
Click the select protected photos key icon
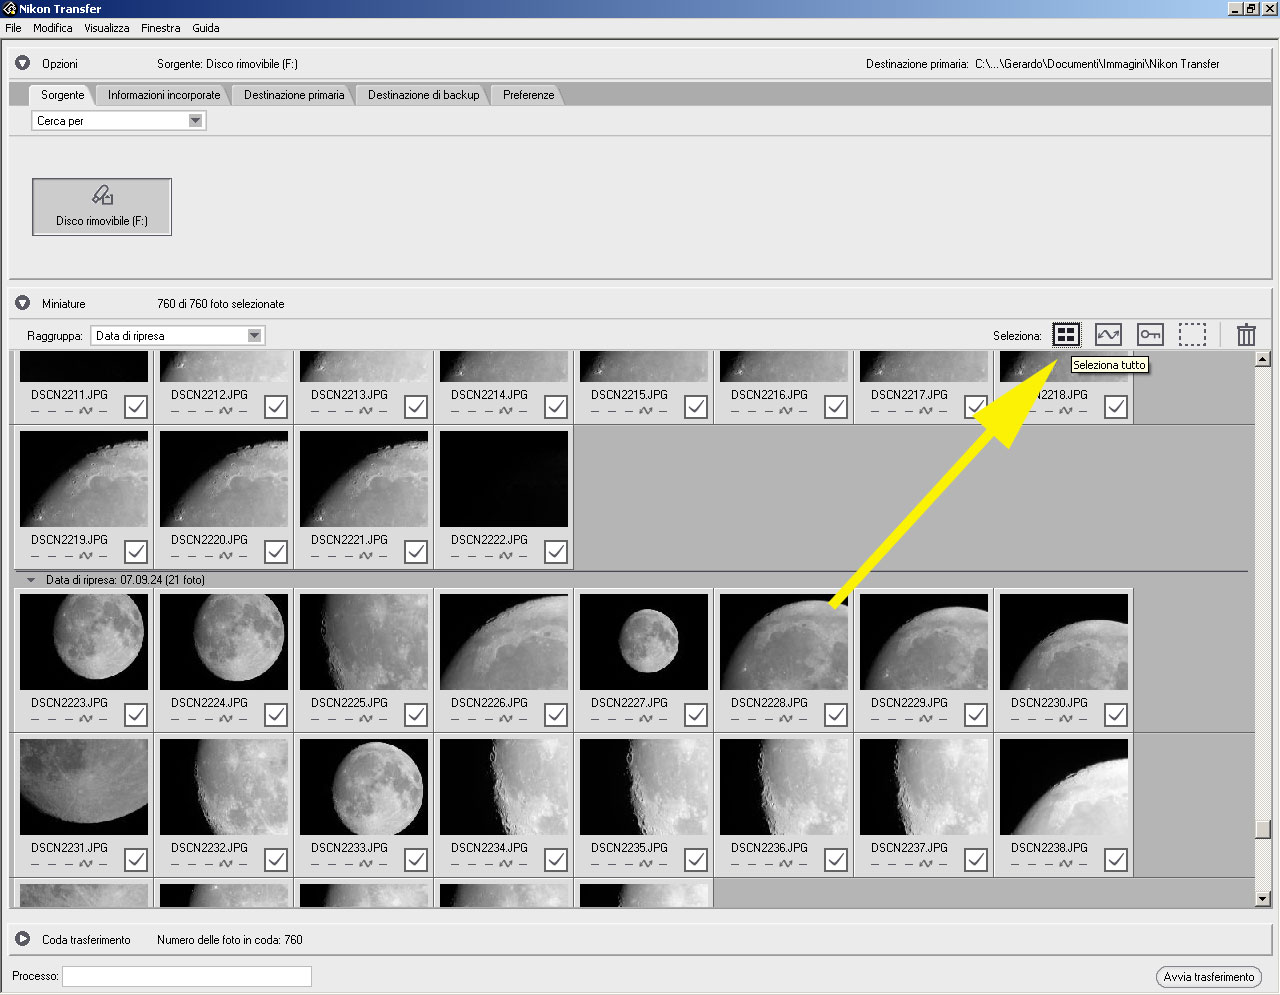pyautogui.click(x=1150, y=335)
